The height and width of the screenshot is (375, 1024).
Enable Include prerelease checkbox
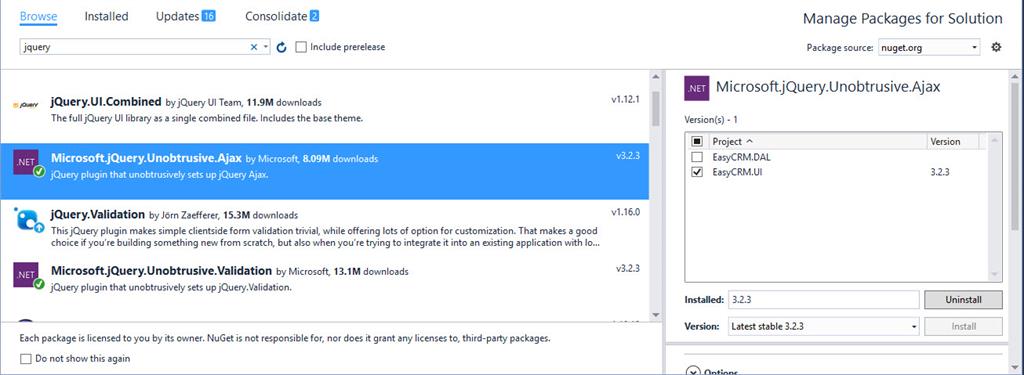pyautogui.click(x=301, y=47)
